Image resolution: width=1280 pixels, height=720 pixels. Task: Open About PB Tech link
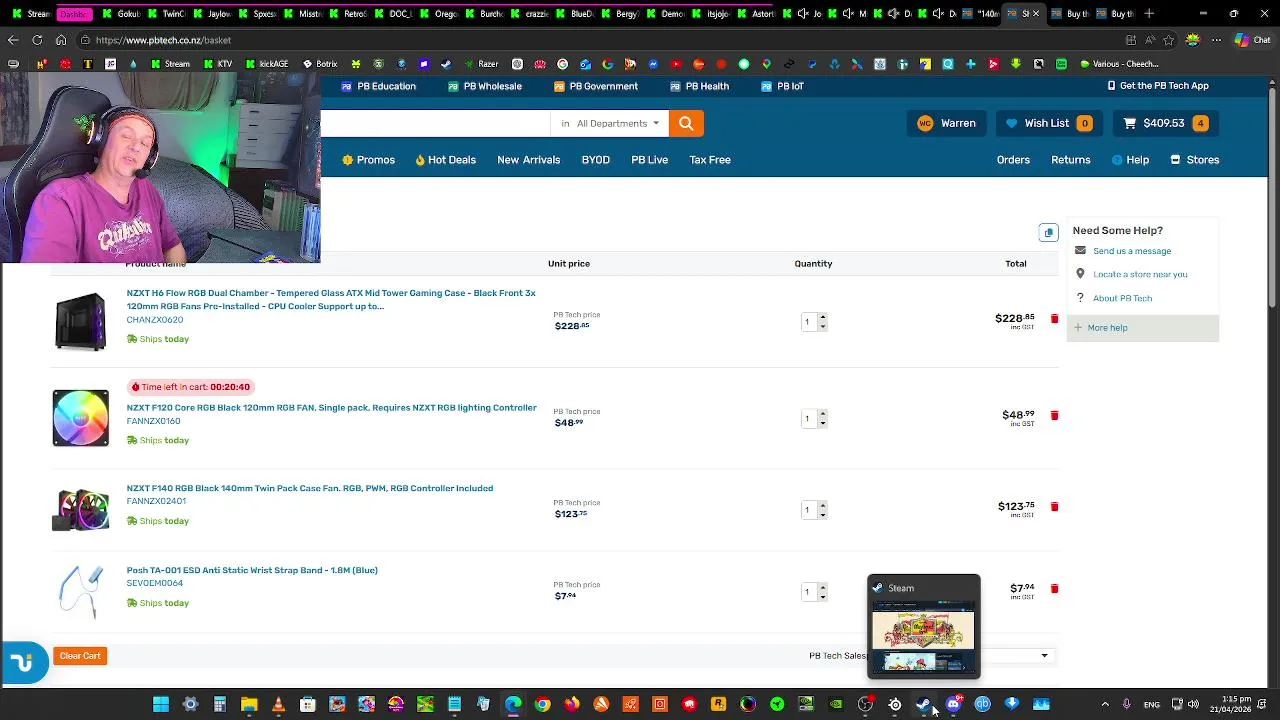[1122, 298]
